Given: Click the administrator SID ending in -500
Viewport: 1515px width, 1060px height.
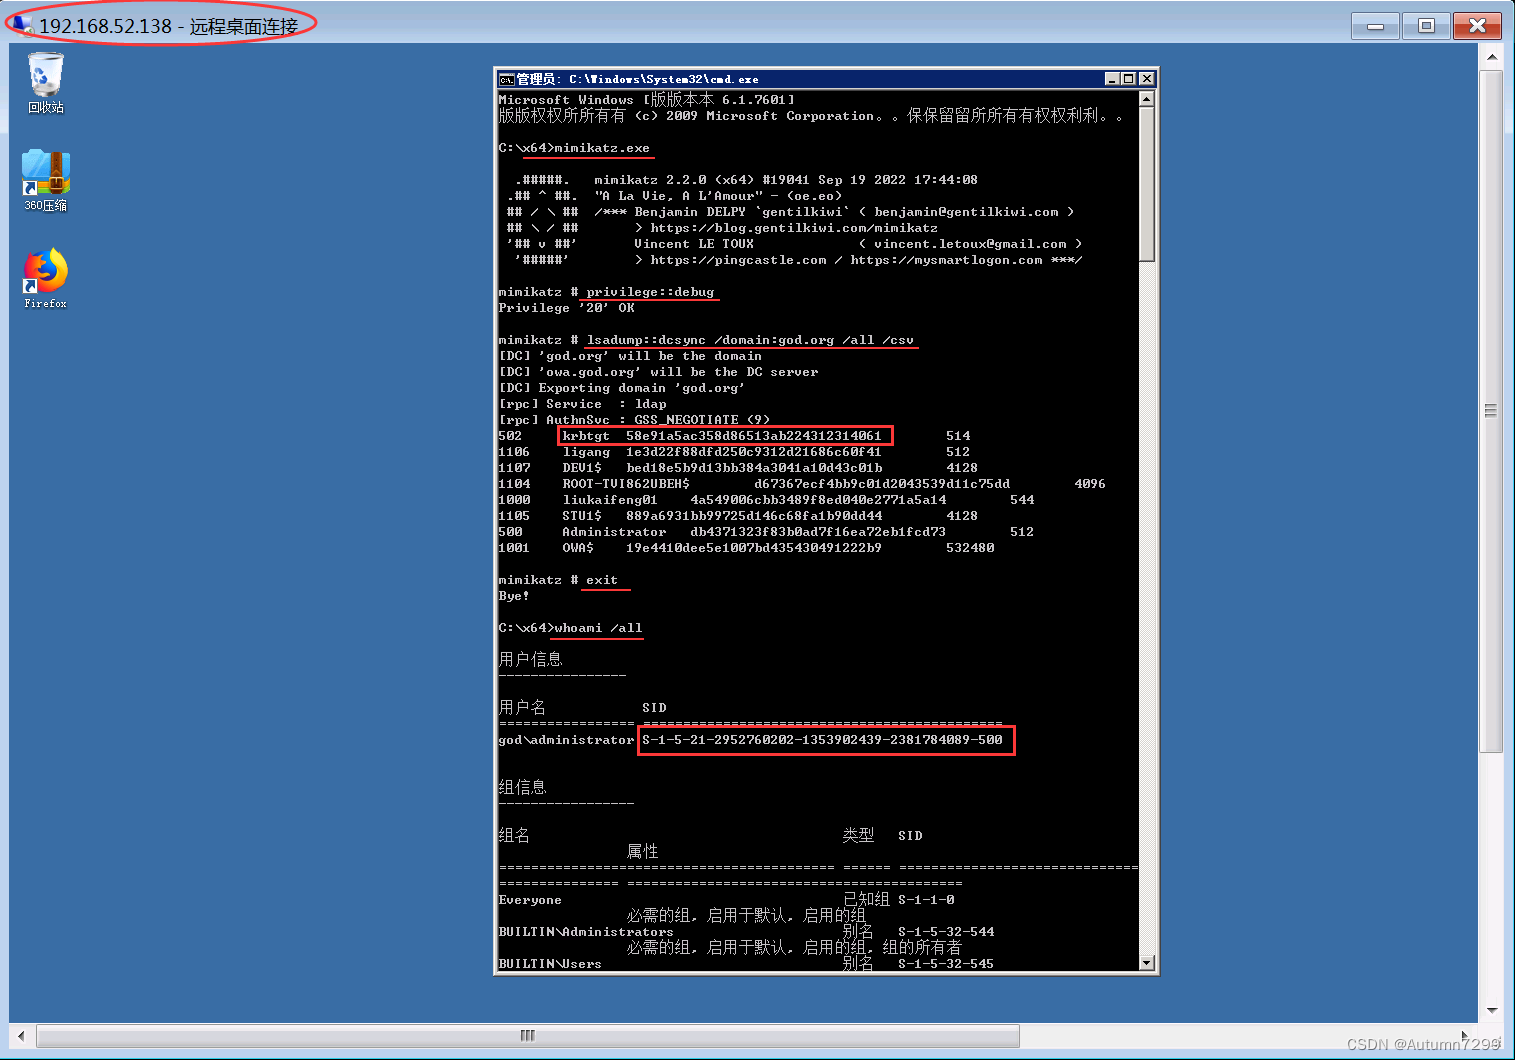Looking at the screenshot, I should click(822, 740).
